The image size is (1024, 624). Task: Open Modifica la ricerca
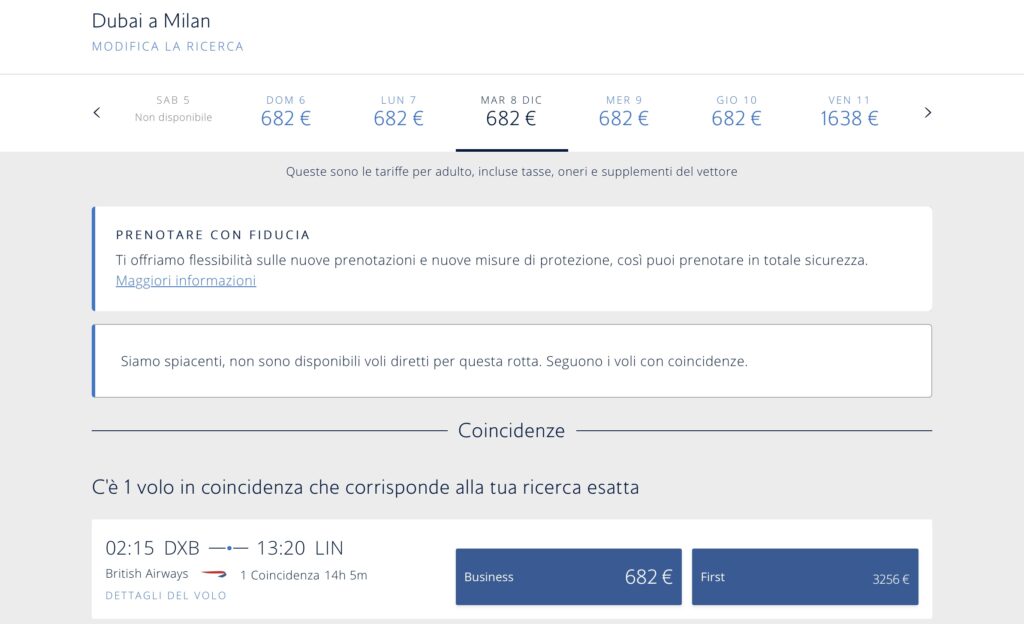pyautogui.click(x=168, y=46)
